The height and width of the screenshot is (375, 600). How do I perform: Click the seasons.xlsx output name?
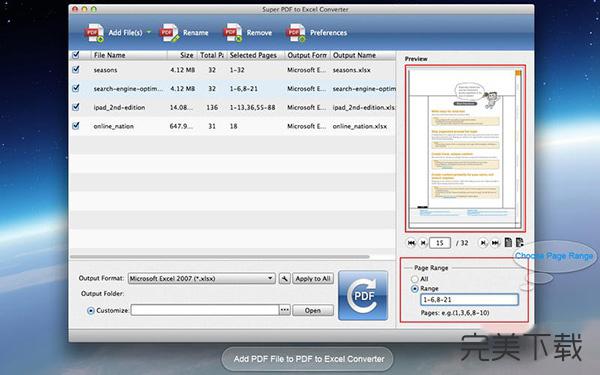(x=352, y=70)
